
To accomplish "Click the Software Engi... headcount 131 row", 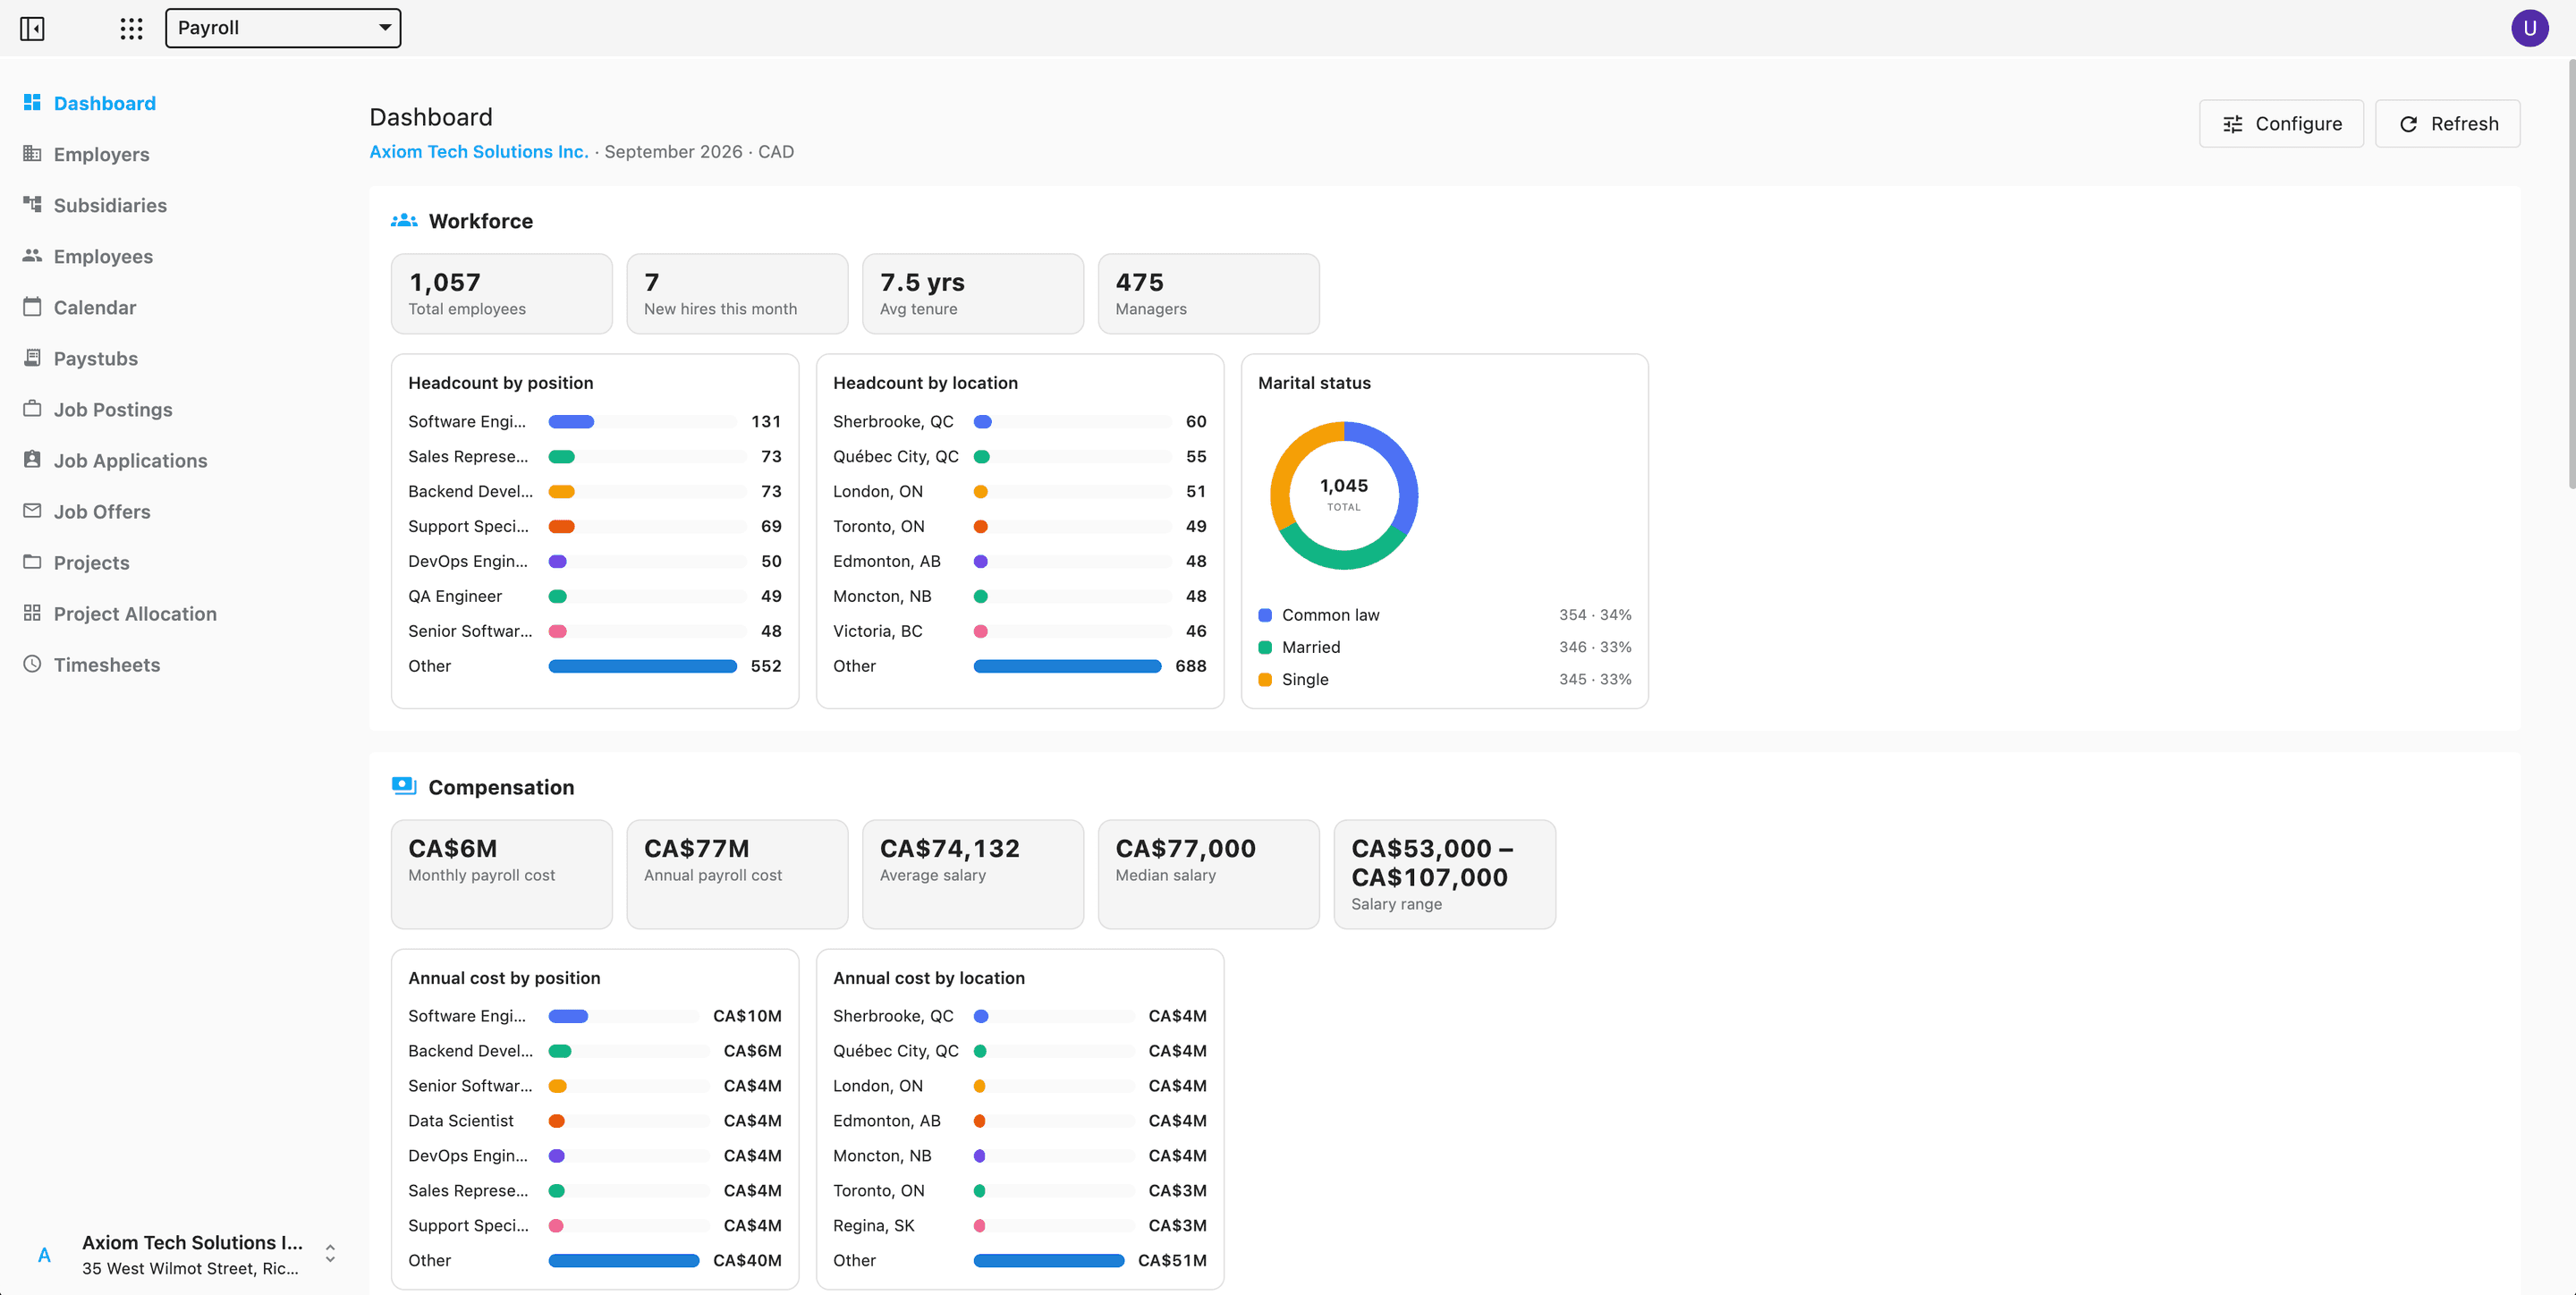I will coord(594,421).
